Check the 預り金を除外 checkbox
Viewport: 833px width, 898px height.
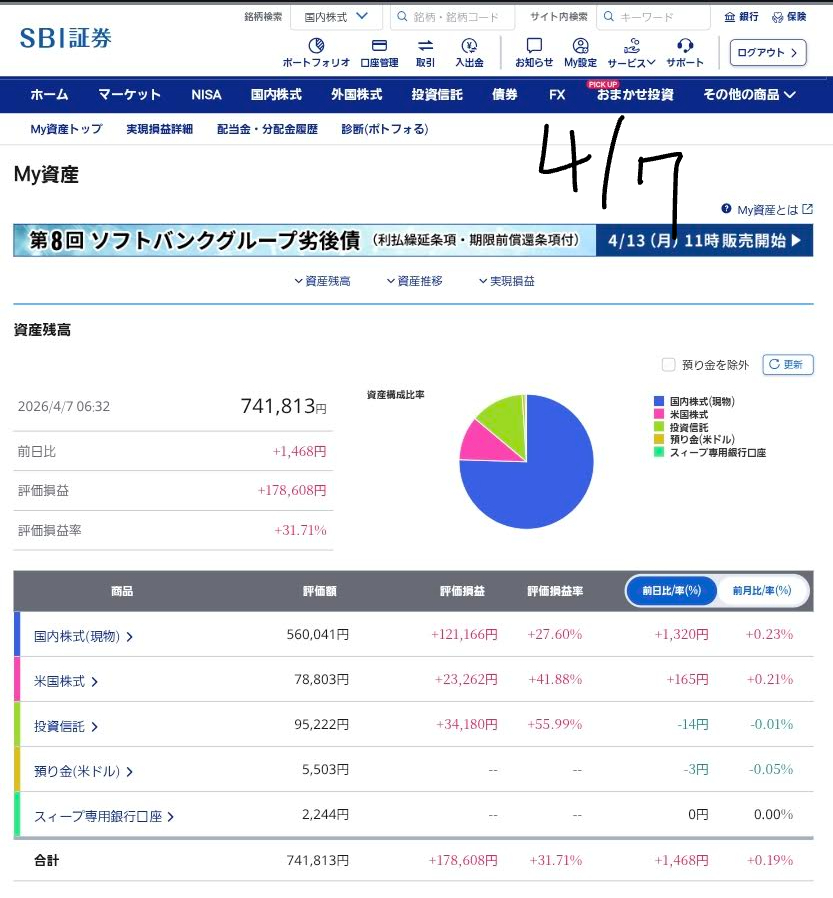[x=669, y=365]
